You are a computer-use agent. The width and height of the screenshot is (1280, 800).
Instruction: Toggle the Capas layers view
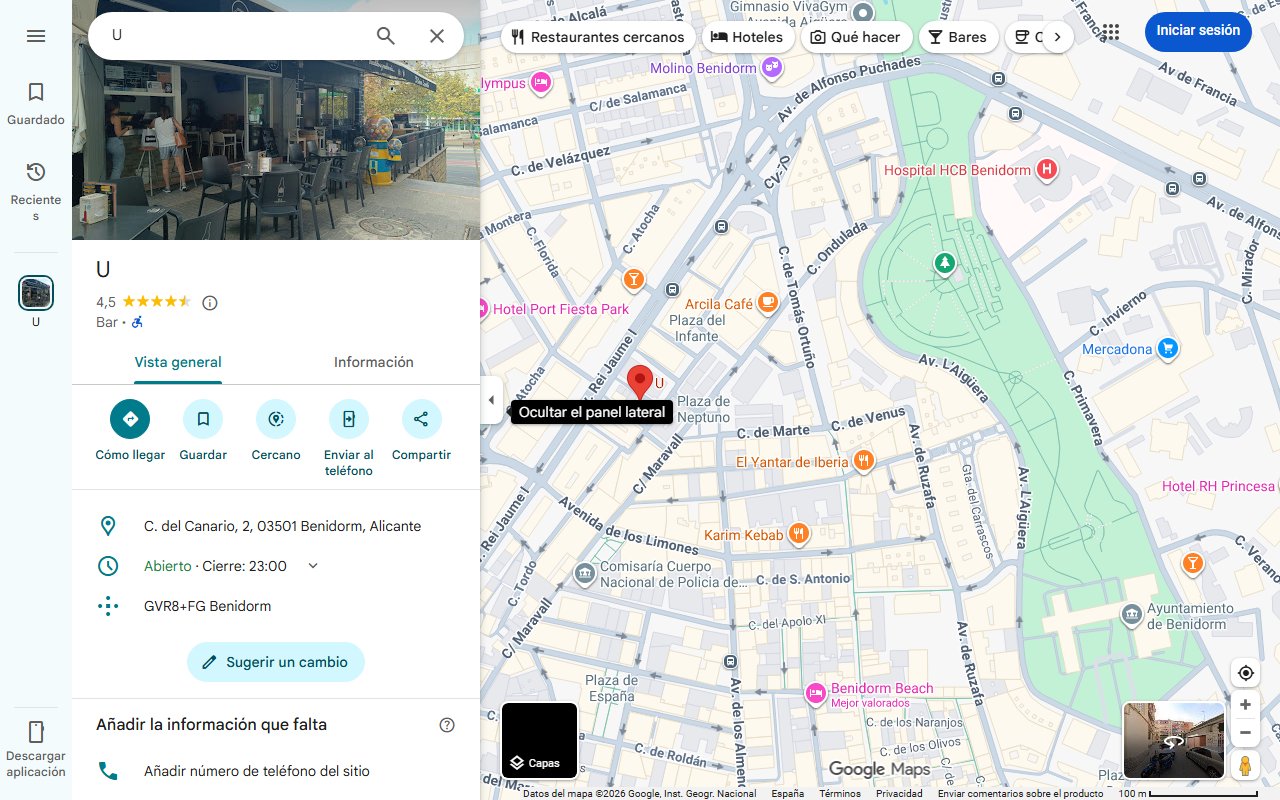click(x=539, y=740)
